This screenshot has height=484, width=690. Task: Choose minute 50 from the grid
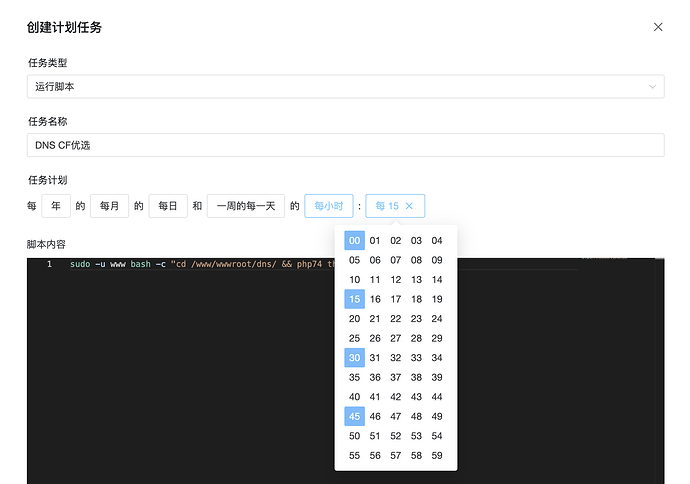(355, 436)
